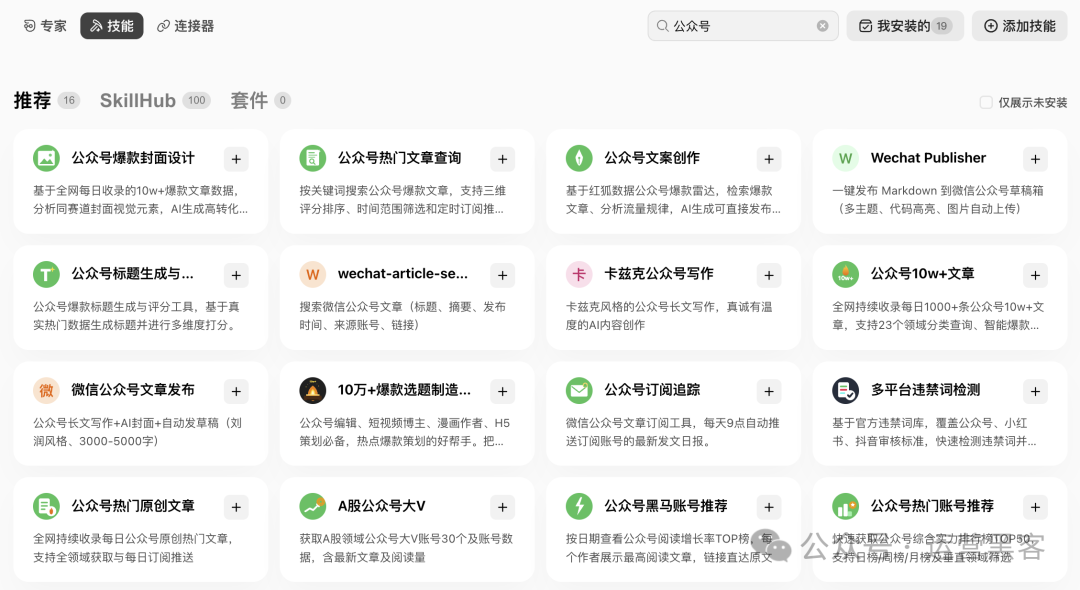The image size is (1080, 590).
Task: Add the 公众号热门原创文章 skill with plus
Action: coord(236,507)
